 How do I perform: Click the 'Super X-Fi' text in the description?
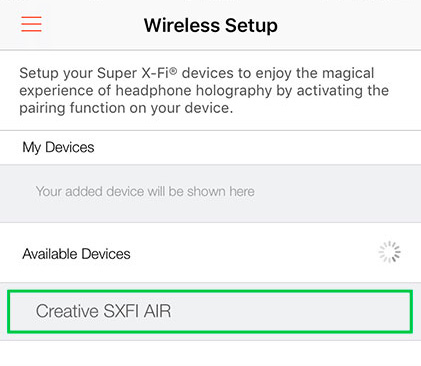point(133,73)
